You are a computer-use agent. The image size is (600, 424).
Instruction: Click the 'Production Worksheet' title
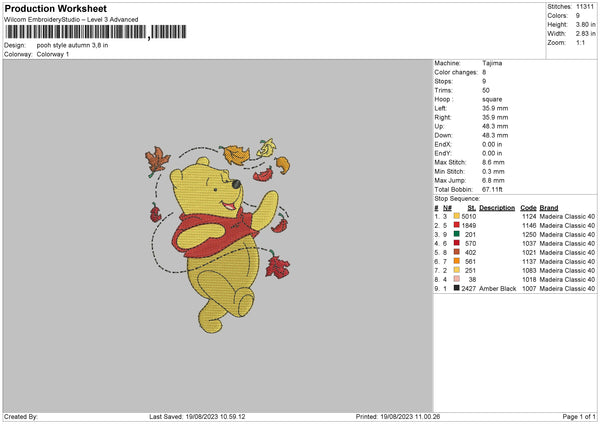[55, 9]
